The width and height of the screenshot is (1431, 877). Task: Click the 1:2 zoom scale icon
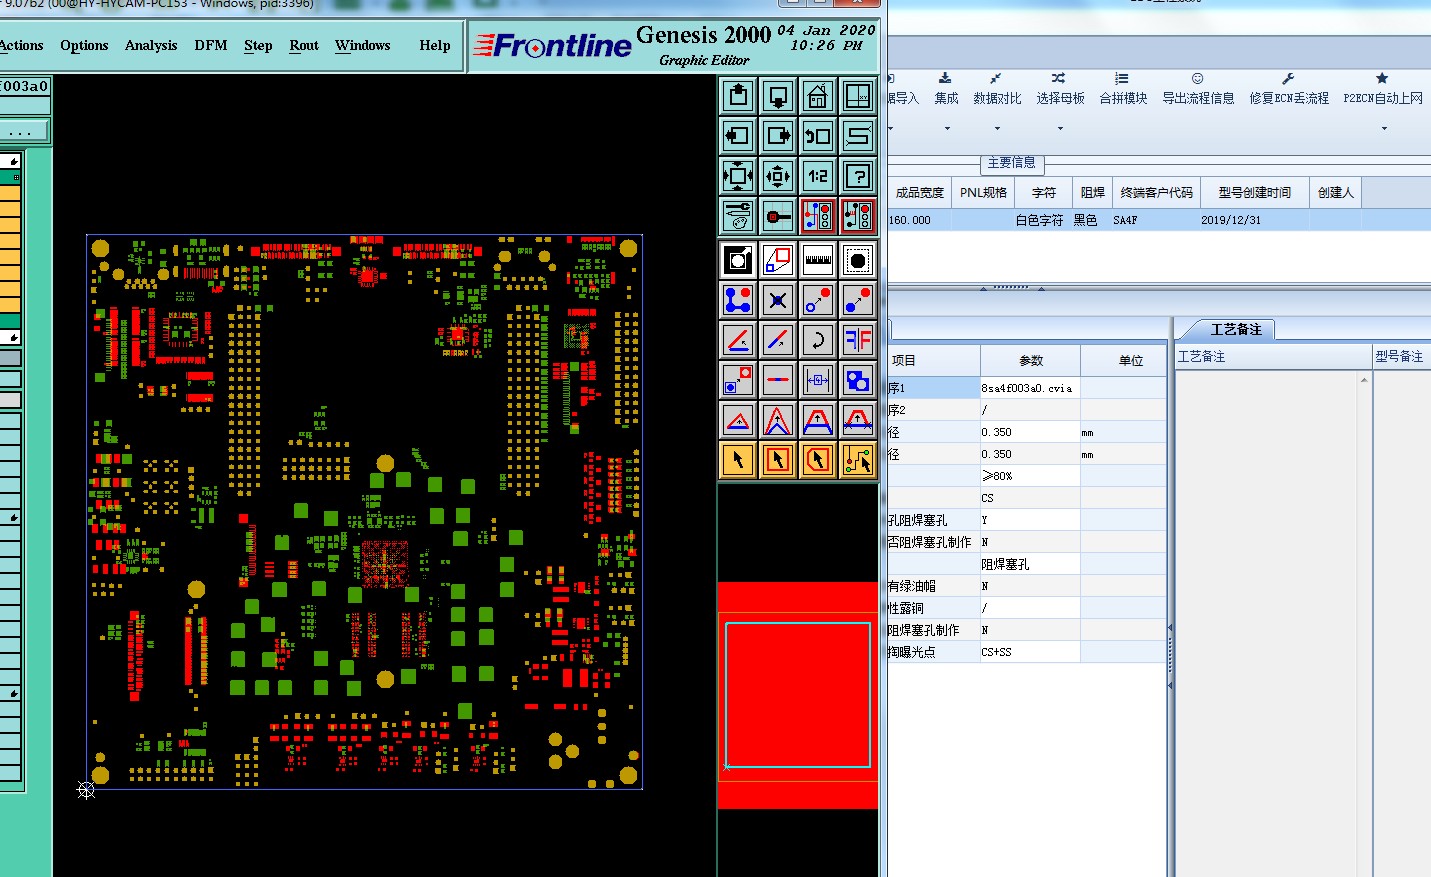click(818, 176)
